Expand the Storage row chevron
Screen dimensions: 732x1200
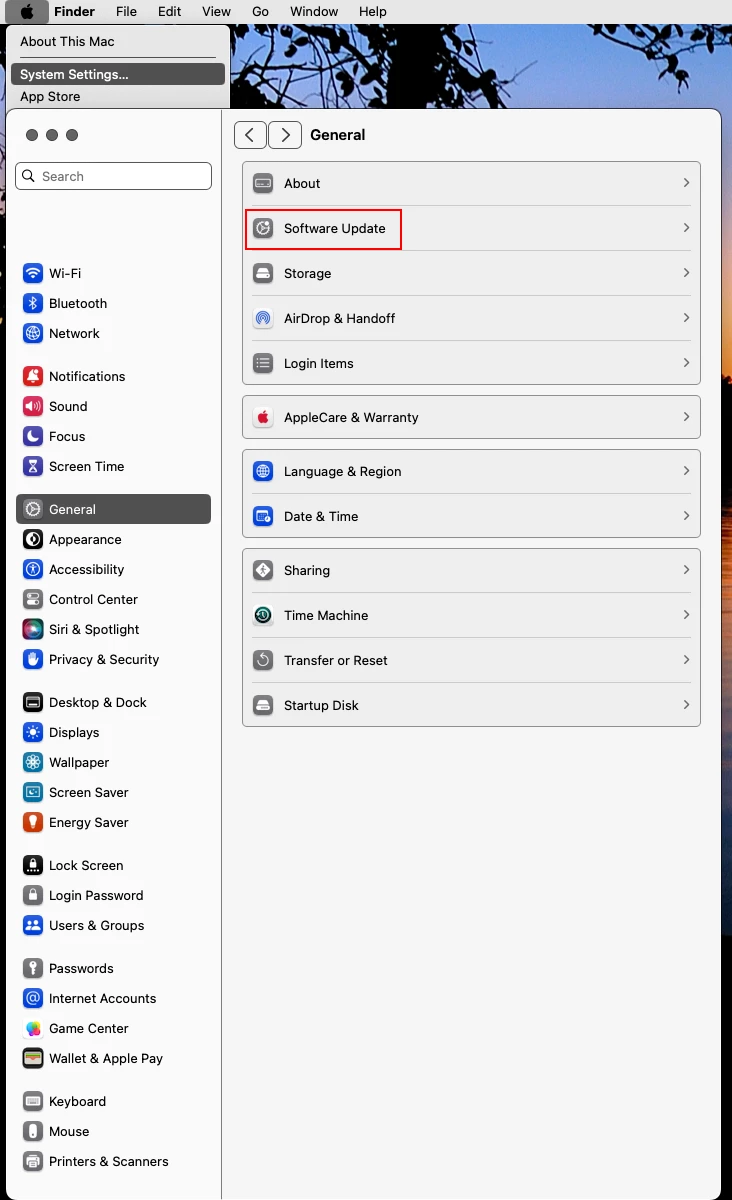(x=686, y=273)
